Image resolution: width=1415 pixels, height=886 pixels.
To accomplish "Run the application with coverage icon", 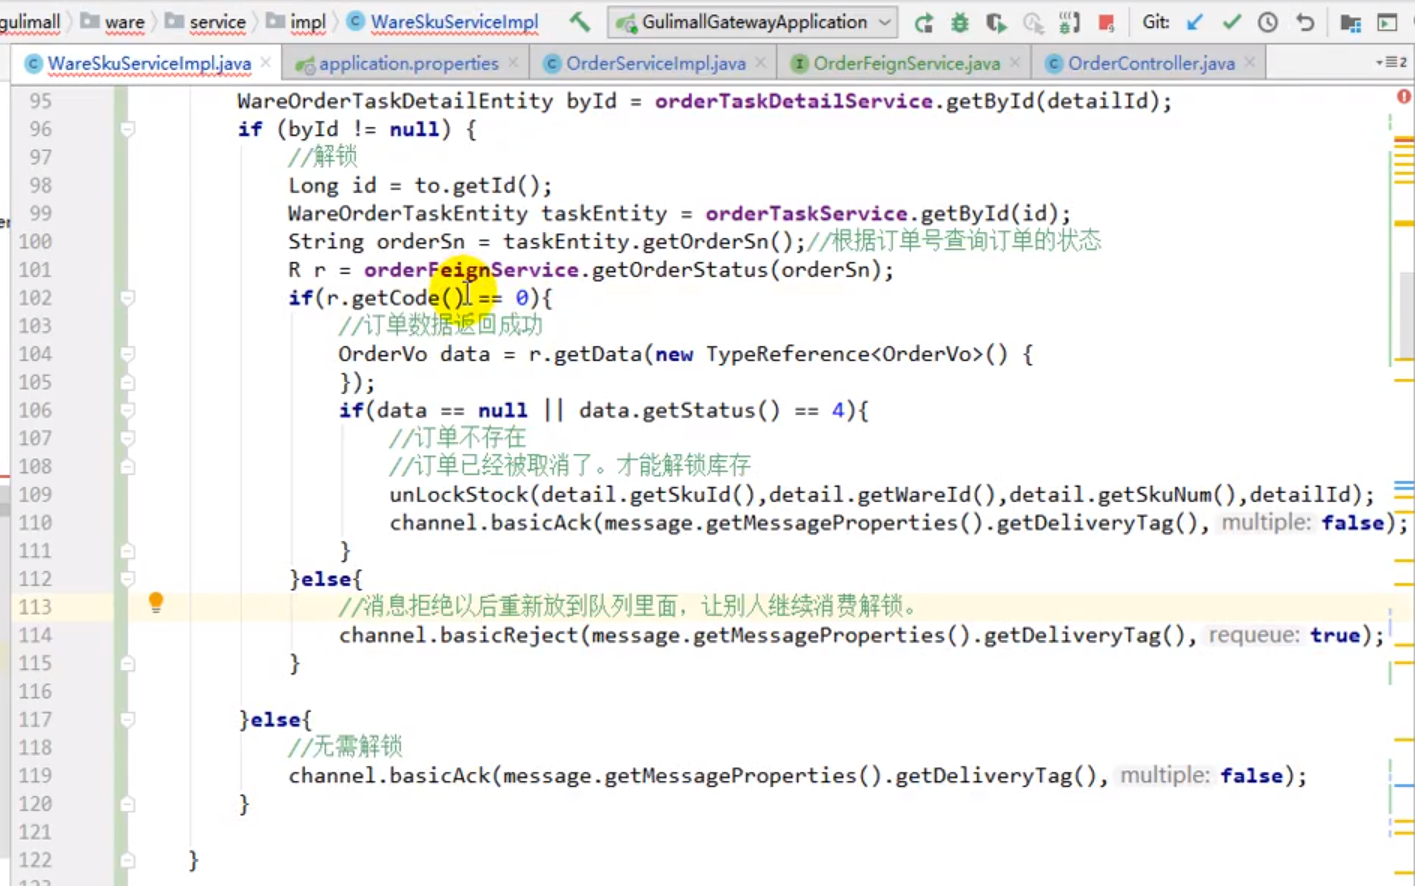I will coord(996,22).
